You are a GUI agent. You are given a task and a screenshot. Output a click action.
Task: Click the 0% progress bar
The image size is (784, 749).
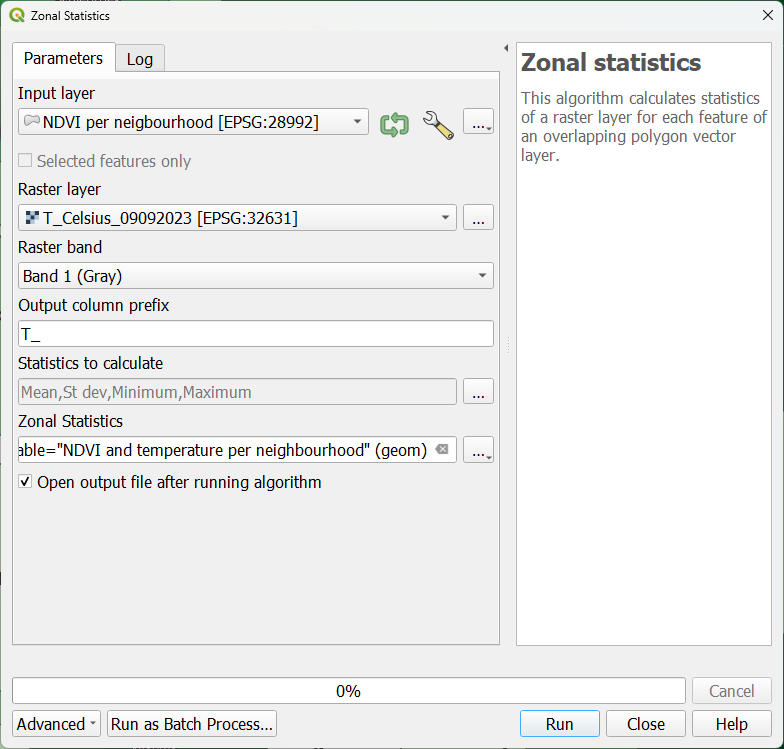click(348, 691)
